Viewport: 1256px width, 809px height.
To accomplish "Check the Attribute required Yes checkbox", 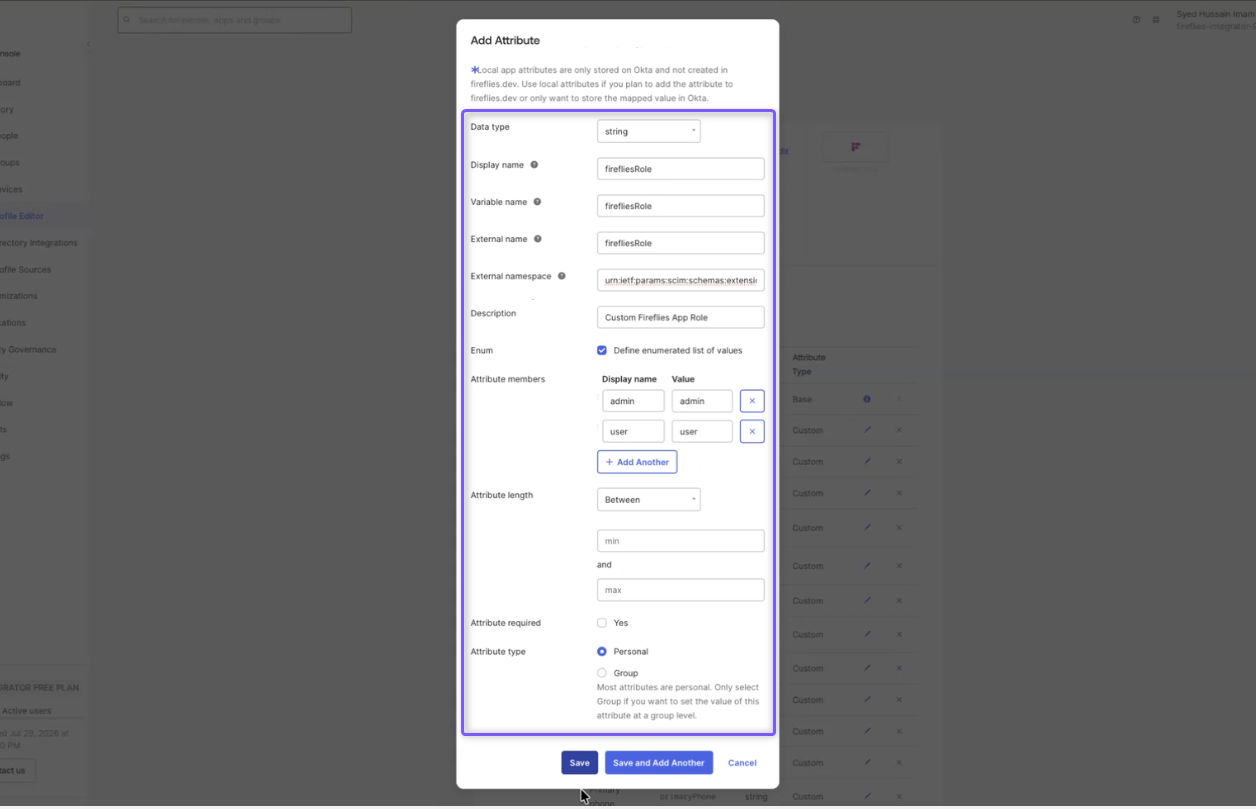I will 602,623.
